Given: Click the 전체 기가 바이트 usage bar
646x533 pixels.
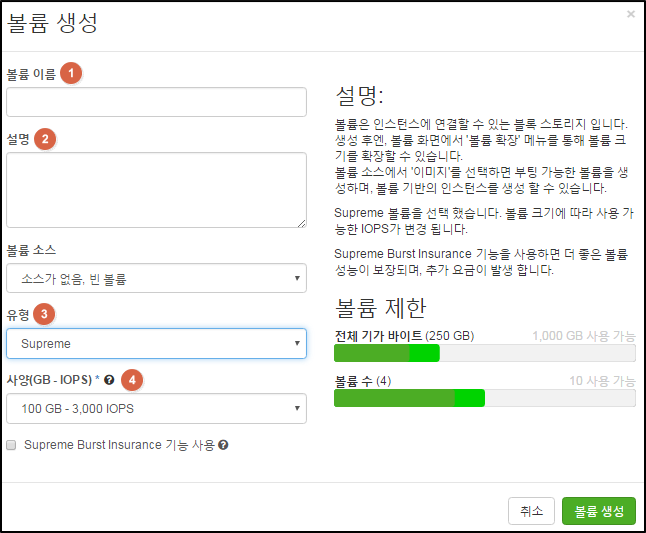Looking at the screenshot, I should 484,353.
